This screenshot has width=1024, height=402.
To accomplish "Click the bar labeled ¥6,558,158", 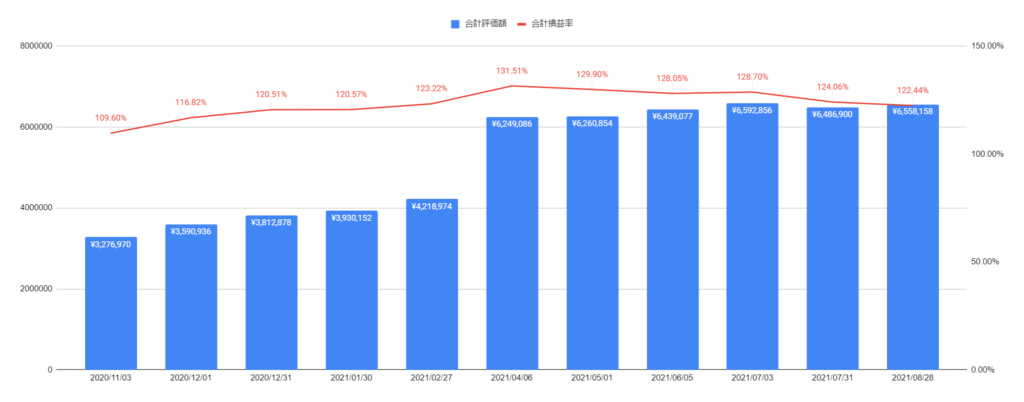I will tap(913, 238).
